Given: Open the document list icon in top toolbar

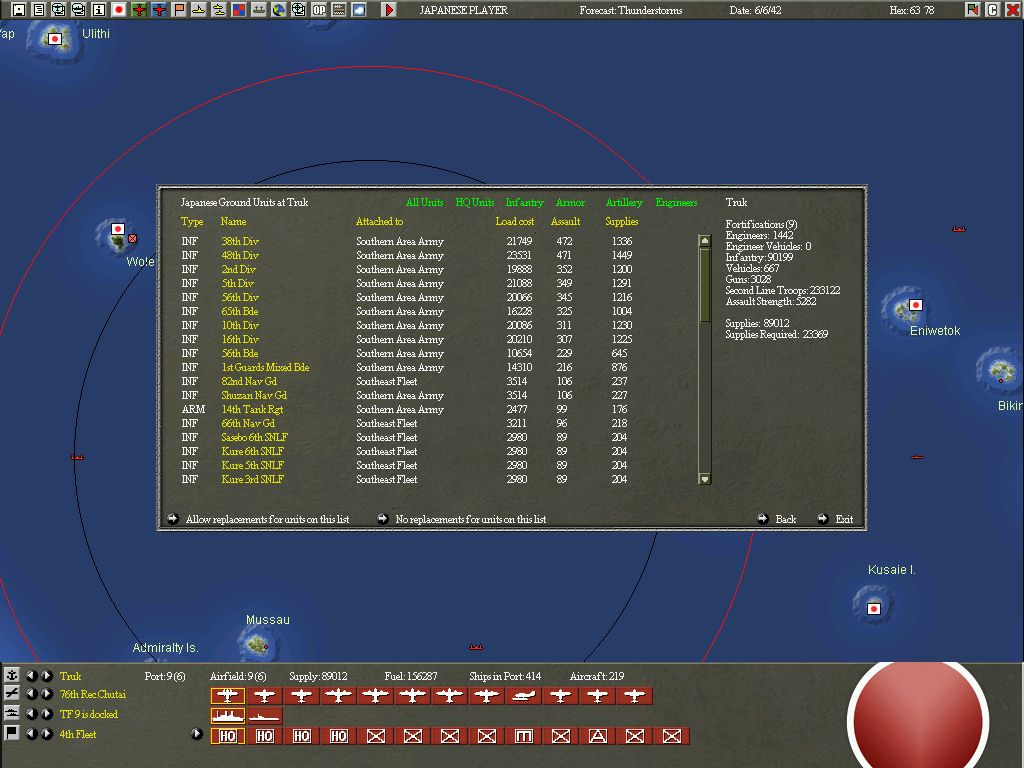Looking at the screenshot, I should pos(39,10).
